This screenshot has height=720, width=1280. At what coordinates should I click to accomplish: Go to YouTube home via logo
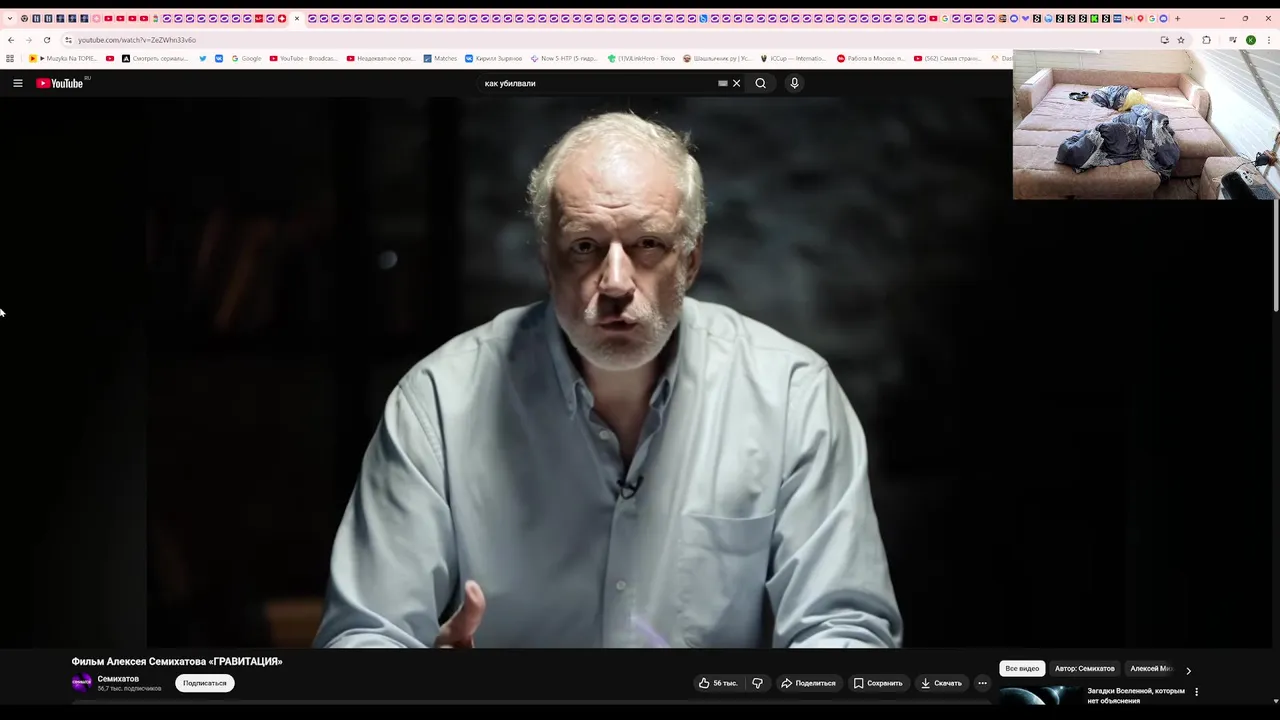pyautogui.click(x=60, y=83)
